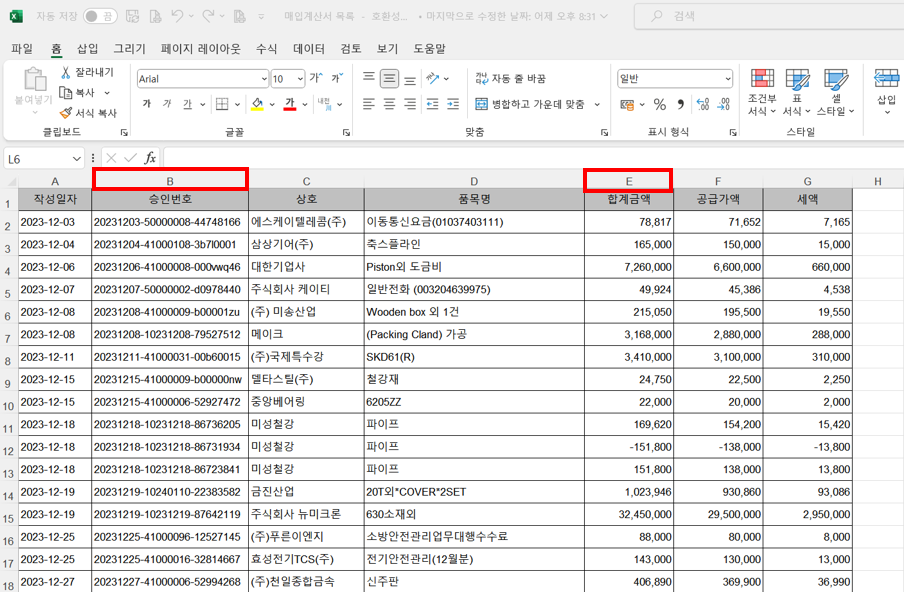905x592 pixels.
Task: Toggle italic 가 formatting
Action: coord(167,104)
